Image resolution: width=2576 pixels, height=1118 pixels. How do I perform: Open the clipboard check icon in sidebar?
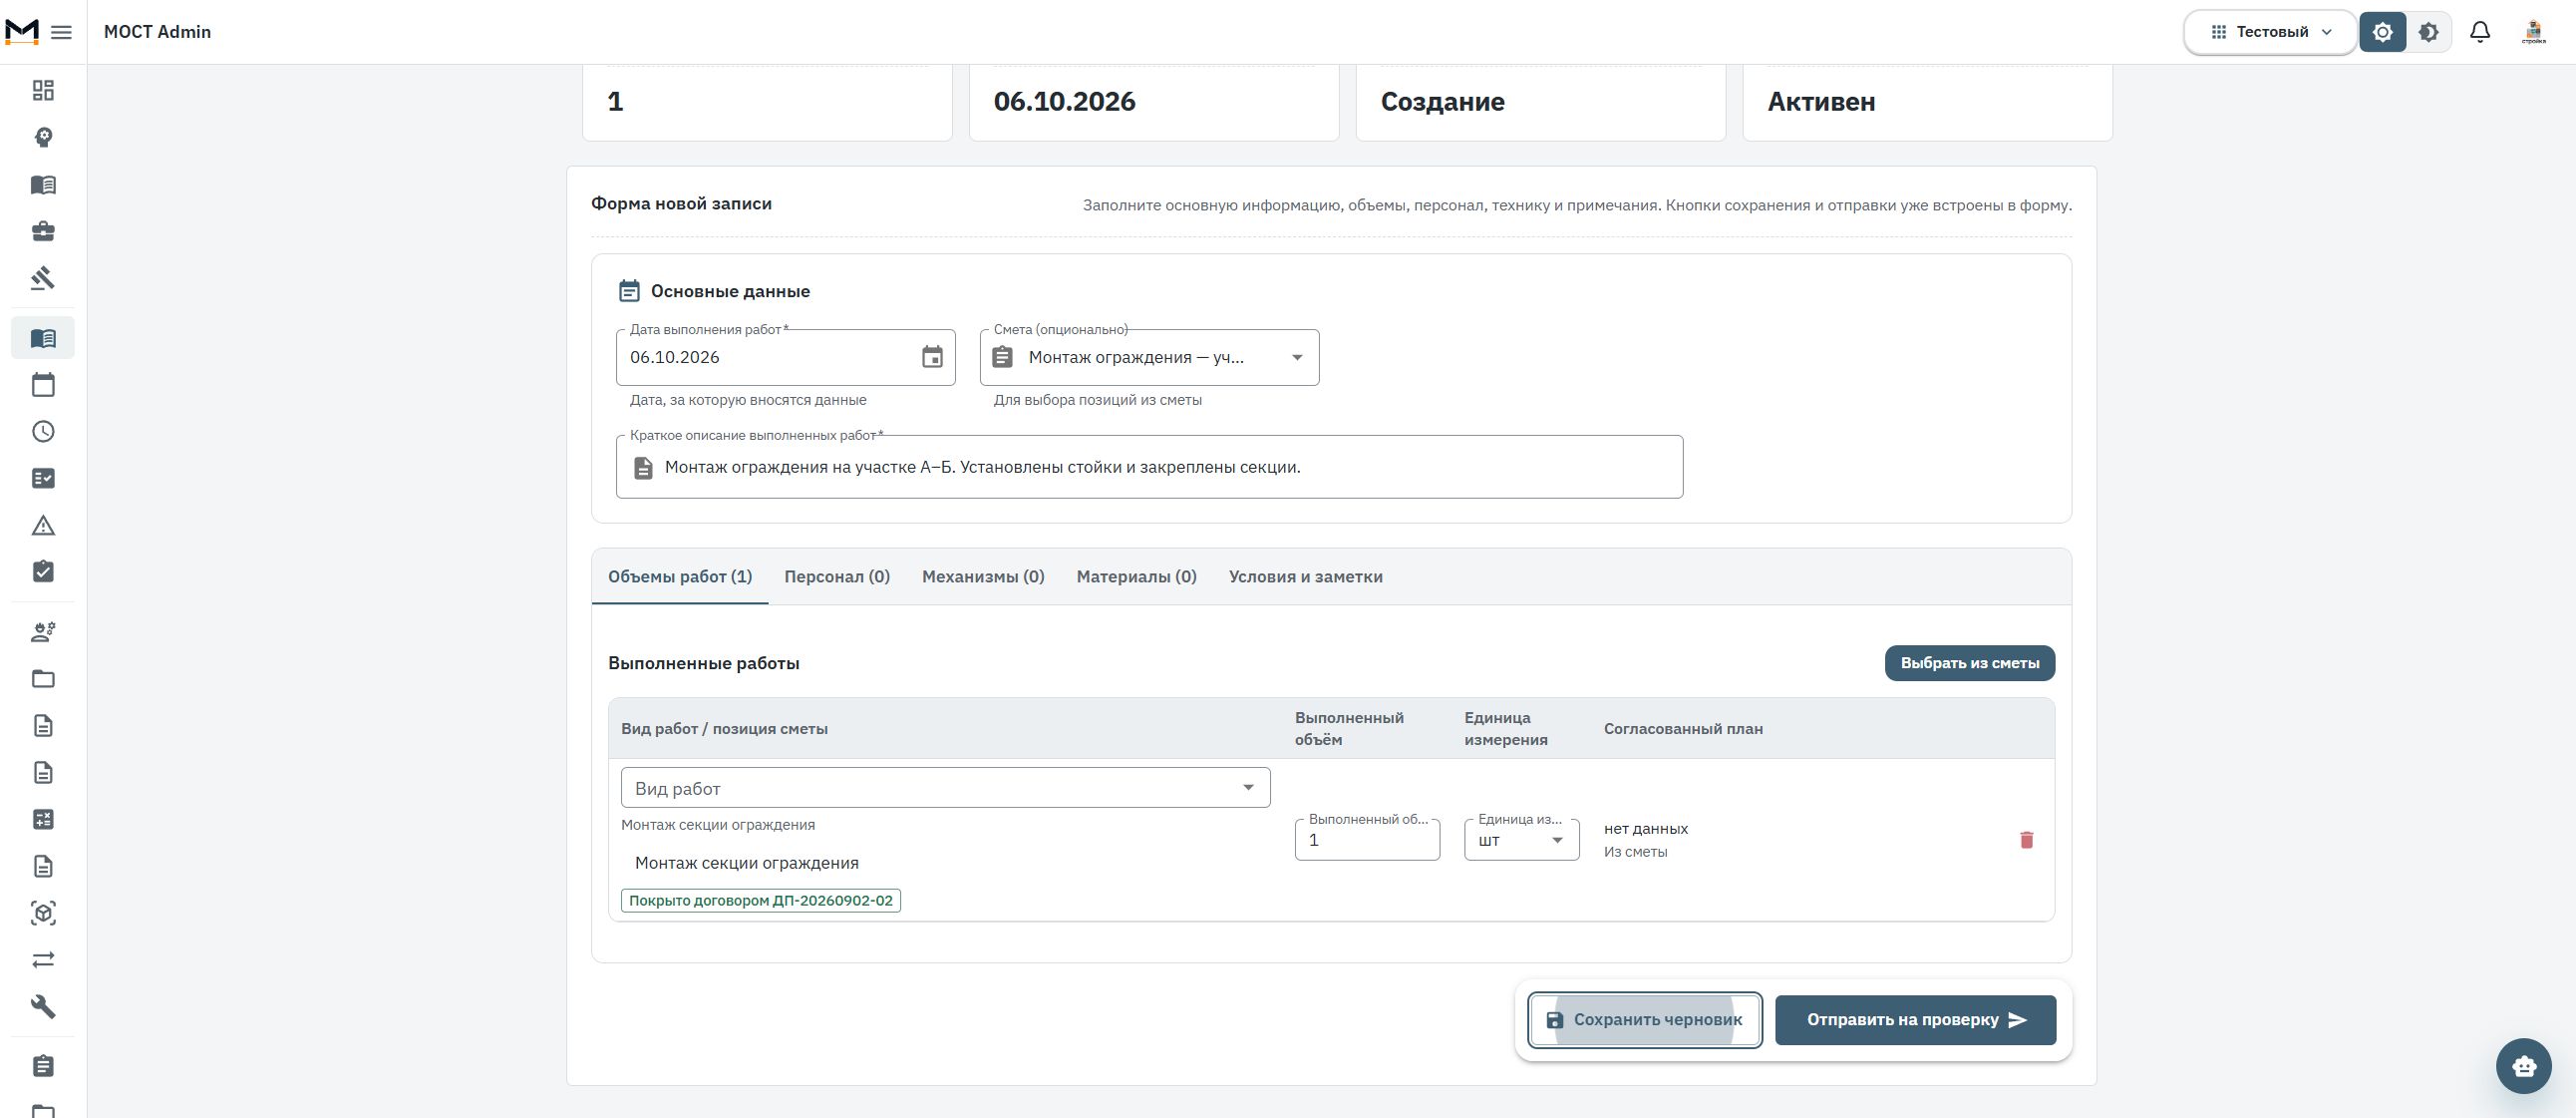click(x=43, y=572)
